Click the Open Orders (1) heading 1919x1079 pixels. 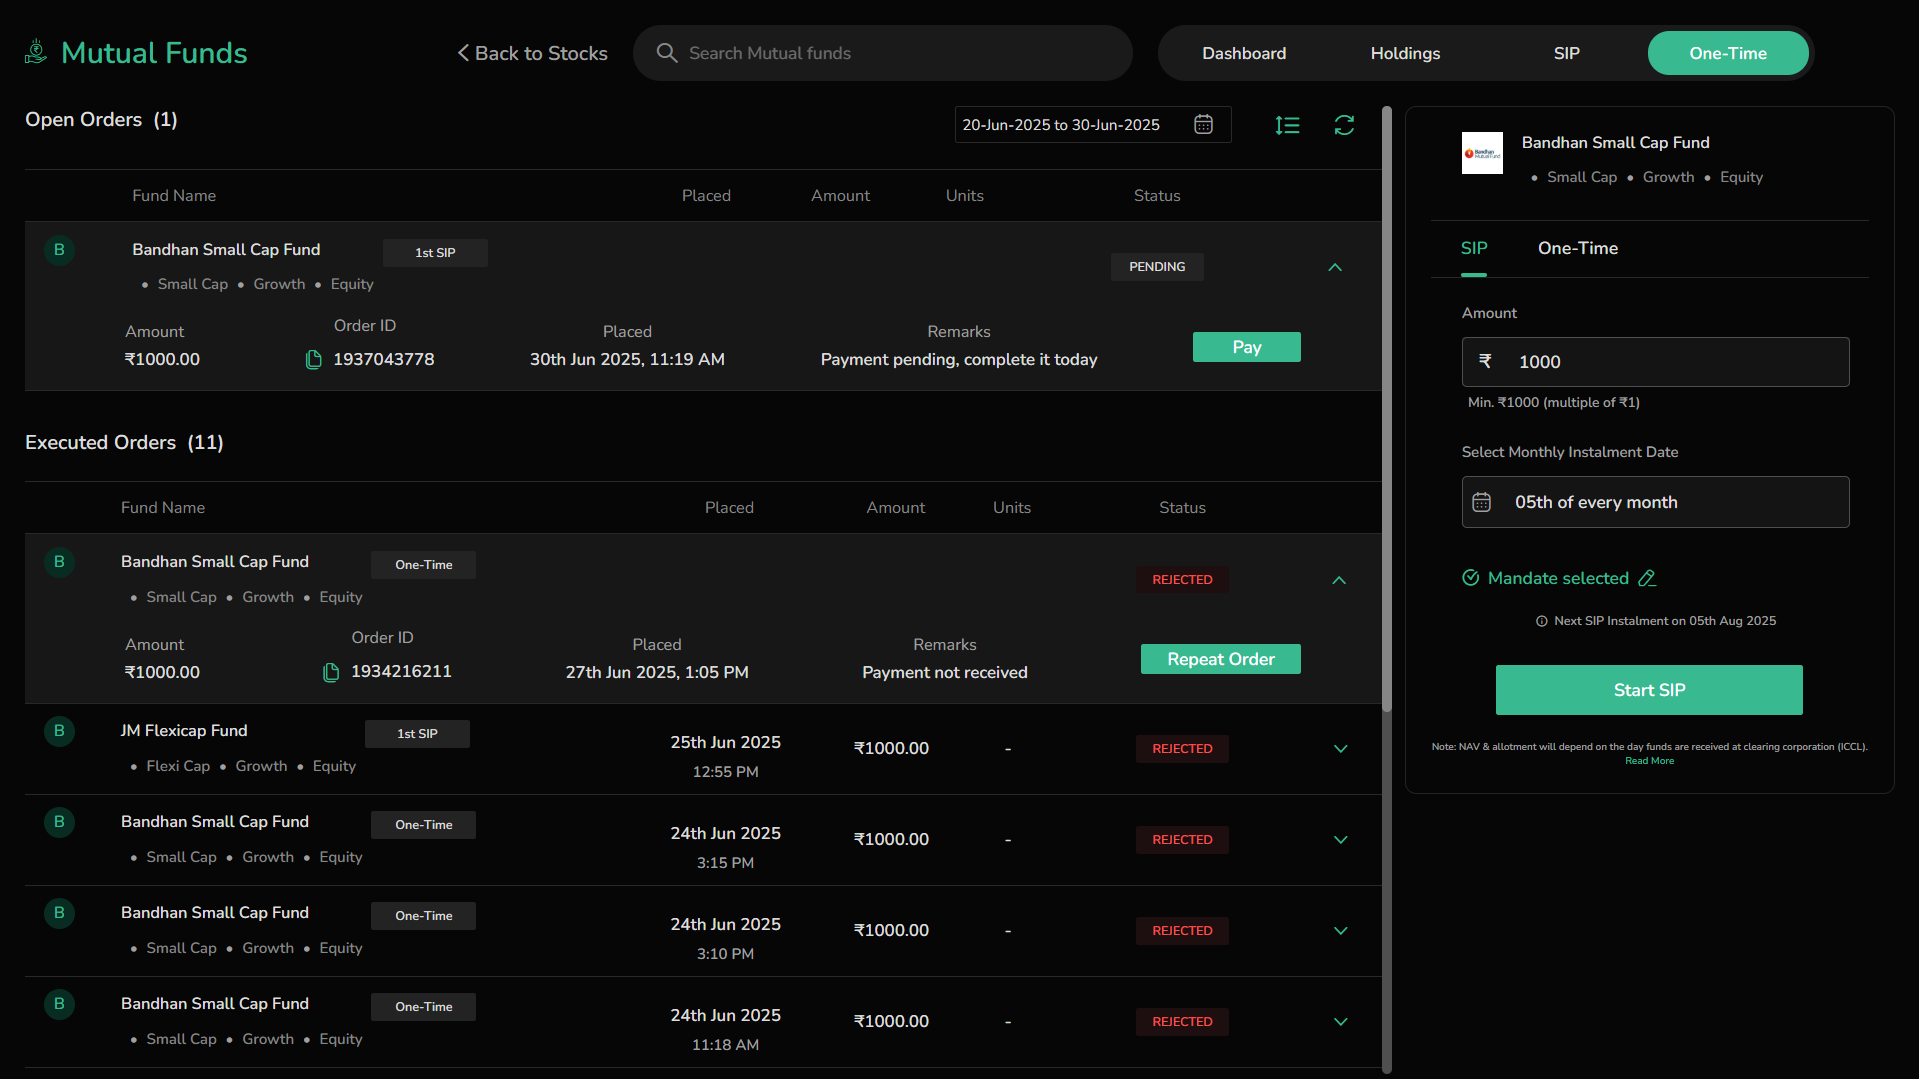point(101,120)
